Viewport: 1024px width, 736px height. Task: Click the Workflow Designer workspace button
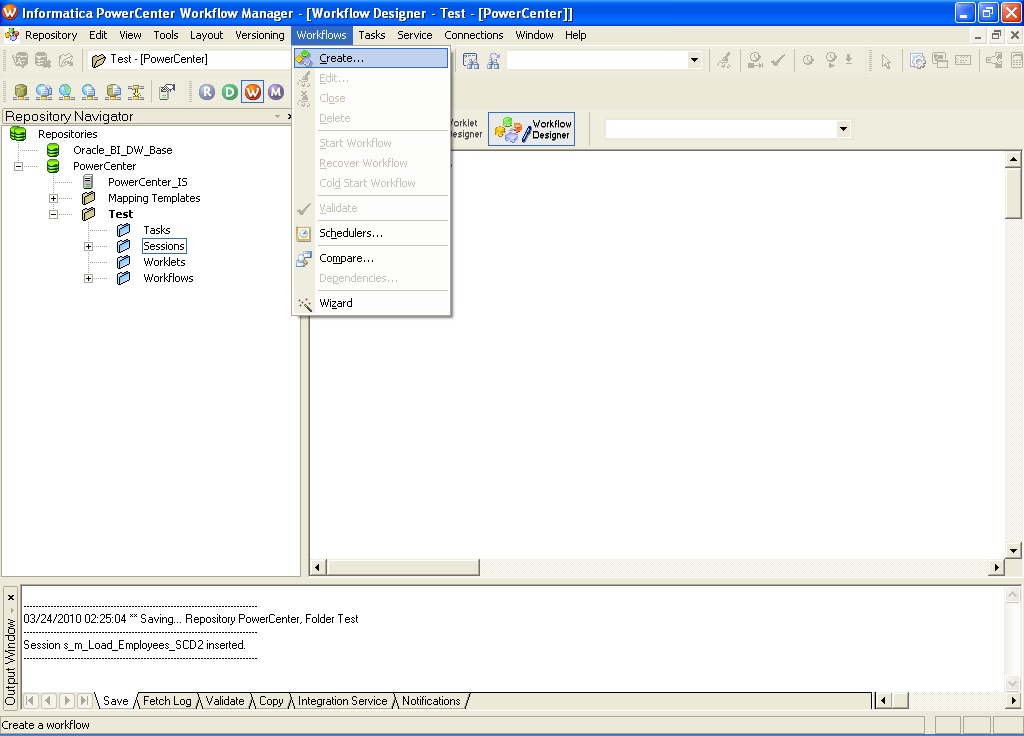[x=532, y=129]
